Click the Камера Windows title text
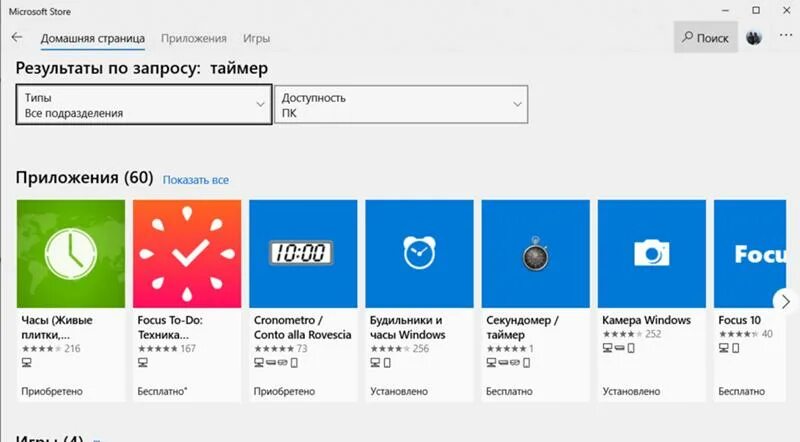 click(x=646, y=320)
